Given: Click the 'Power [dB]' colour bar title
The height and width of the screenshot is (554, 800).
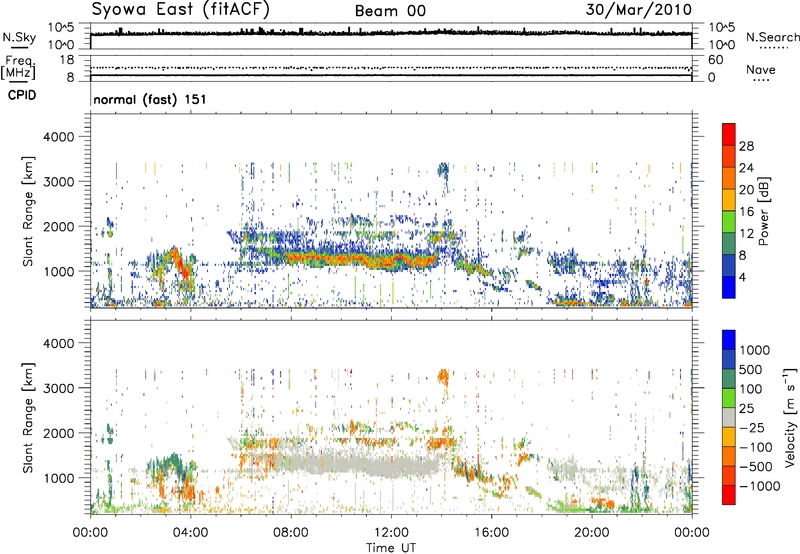Looking at the screenshot, I should 763,211.
